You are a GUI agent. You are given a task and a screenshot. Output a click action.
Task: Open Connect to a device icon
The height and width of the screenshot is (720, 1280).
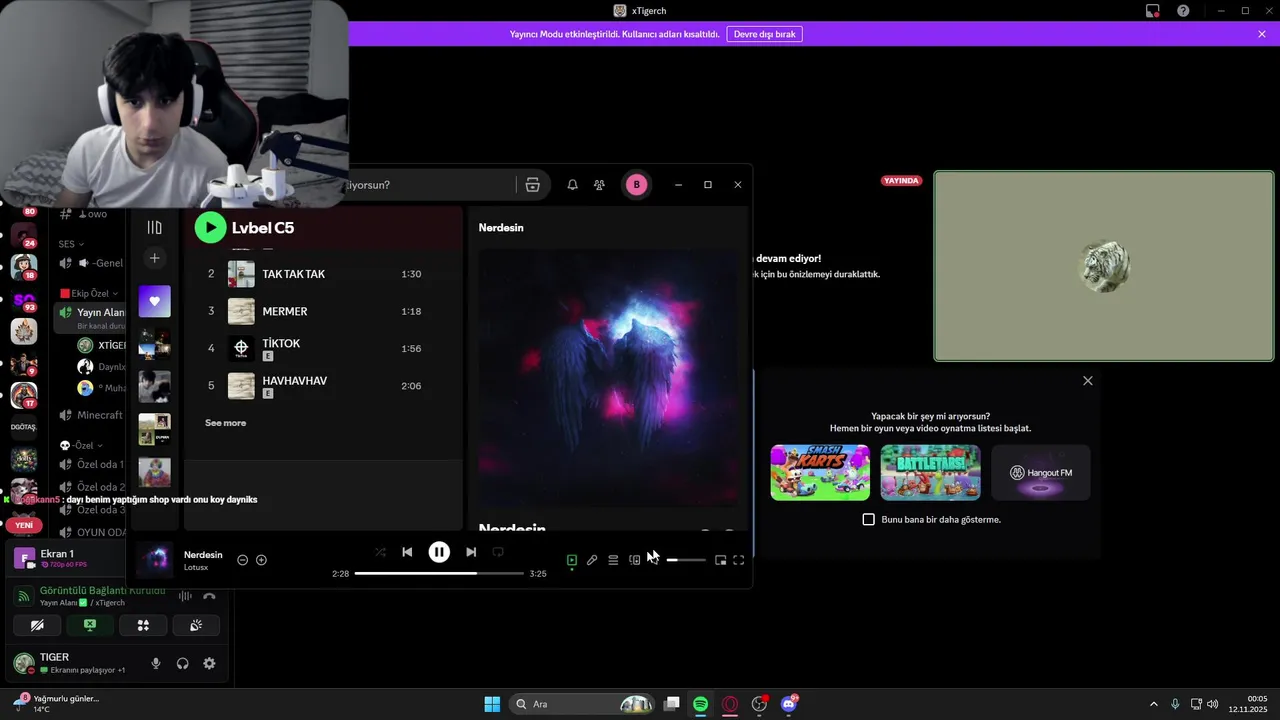pos(634,560)
